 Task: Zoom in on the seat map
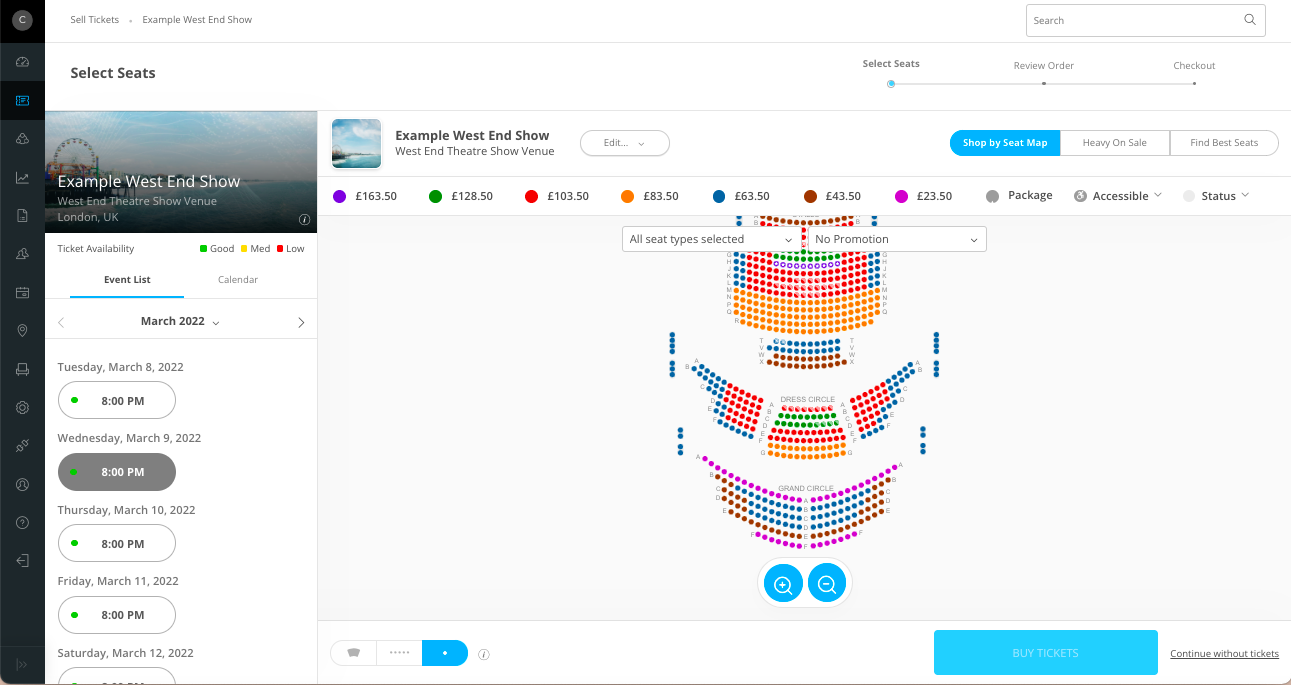coord(783,583)
